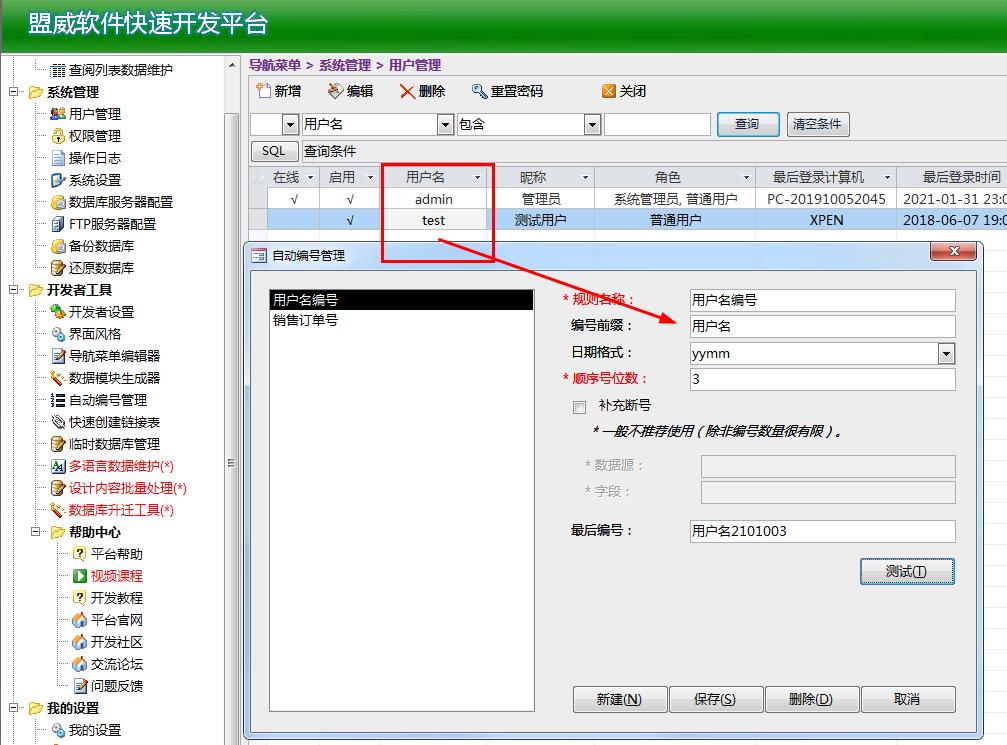Click the 清空条件 button
The height and width of the screenshot is (745, 1007).
[818, 124]
